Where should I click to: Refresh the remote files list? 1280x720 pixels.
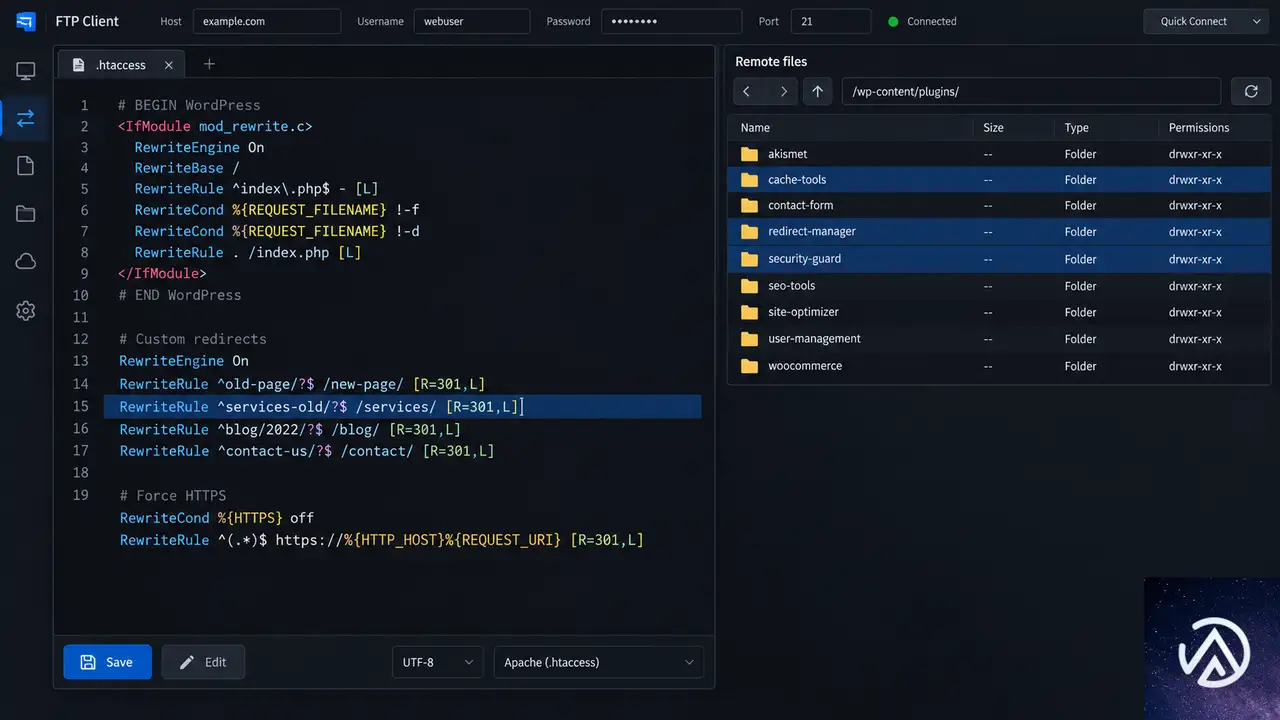point(1251,91)
